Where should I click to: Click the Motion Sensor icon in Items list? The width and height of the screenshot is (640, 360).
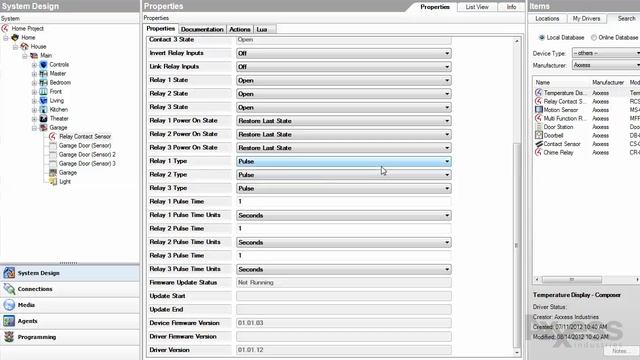(x=539, y=110)
